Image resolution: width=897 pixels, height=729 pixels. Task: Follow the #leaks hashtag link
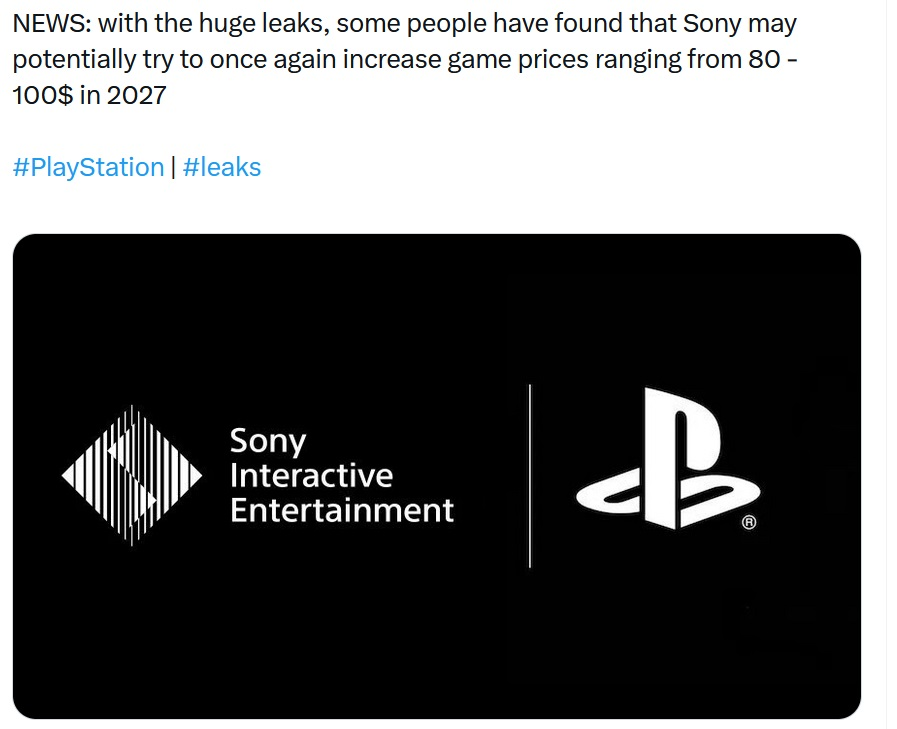222,168
